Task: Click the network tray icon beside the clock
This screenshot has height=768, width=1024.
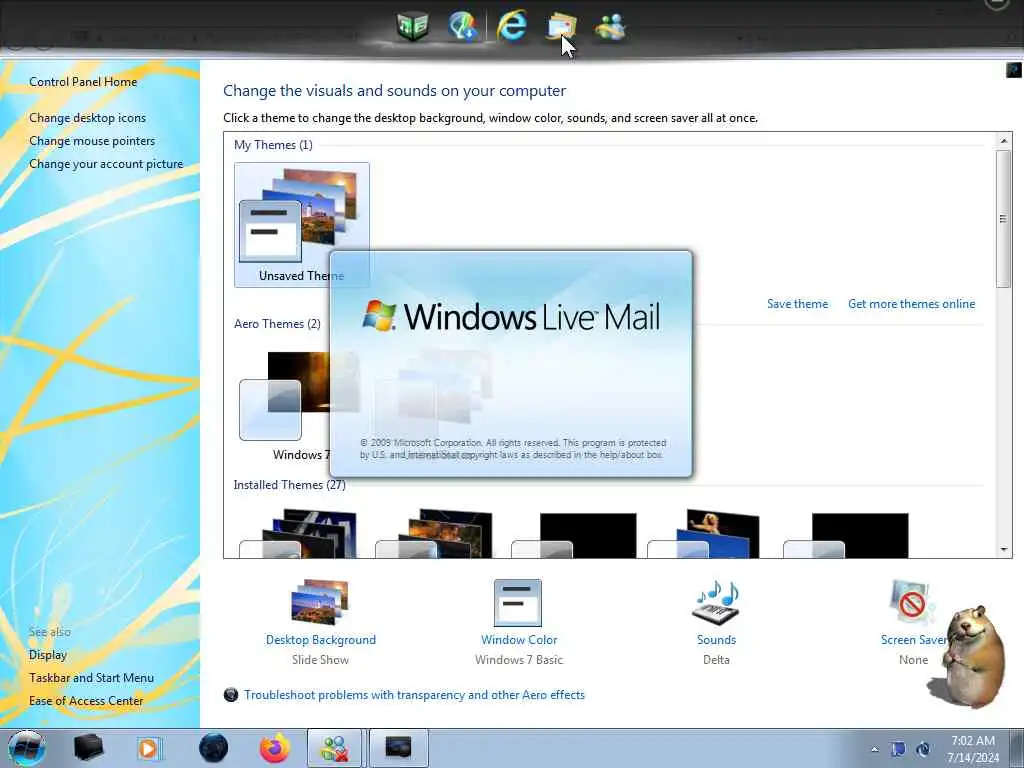Action: click(x=923, y=749)
